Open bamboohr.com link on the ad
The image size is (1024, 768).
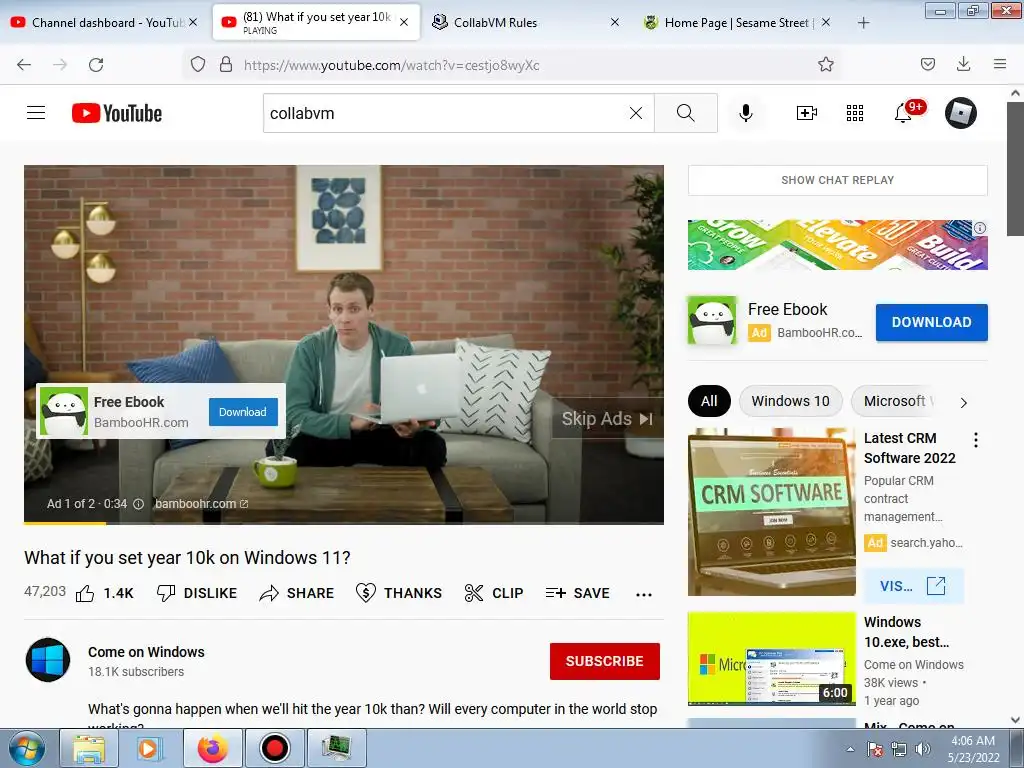point(201,504)
